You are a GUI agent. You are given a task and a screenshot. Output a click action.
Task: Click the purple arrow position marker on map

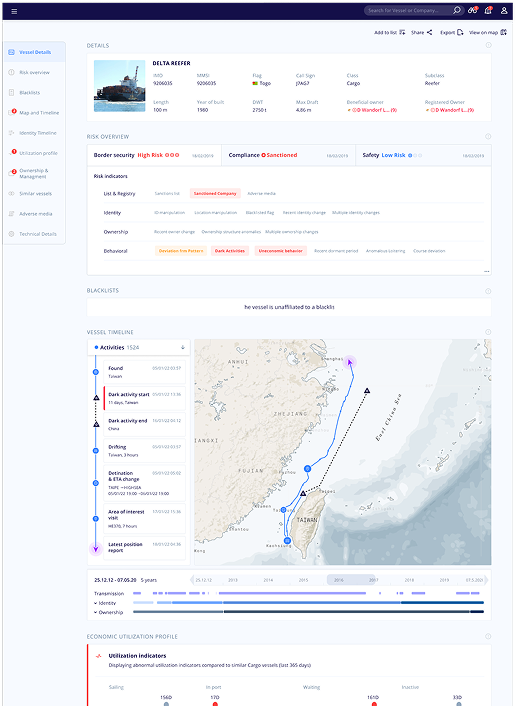point(350,362)
